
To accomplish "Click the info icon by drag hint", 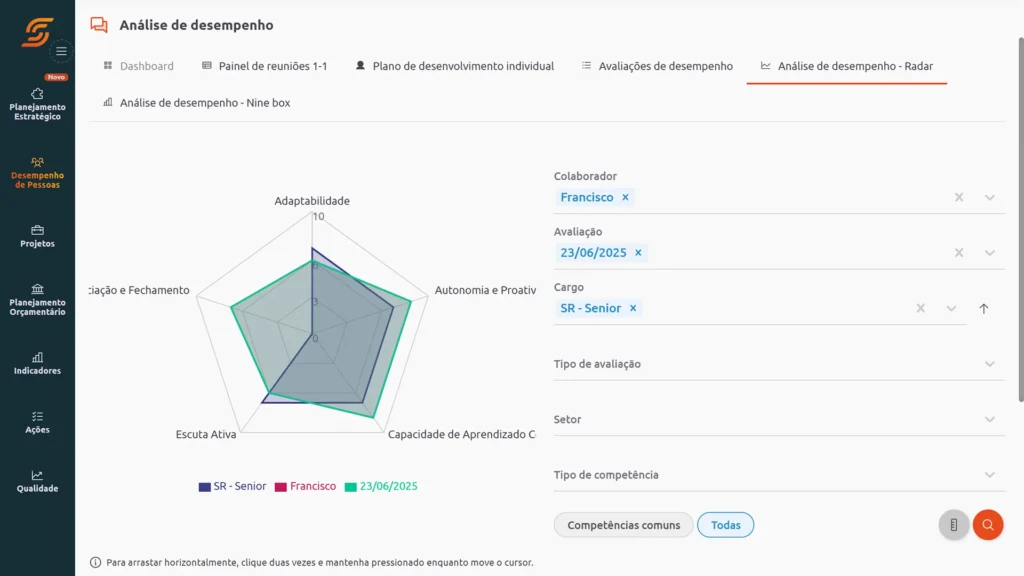I will pos(95,562).
